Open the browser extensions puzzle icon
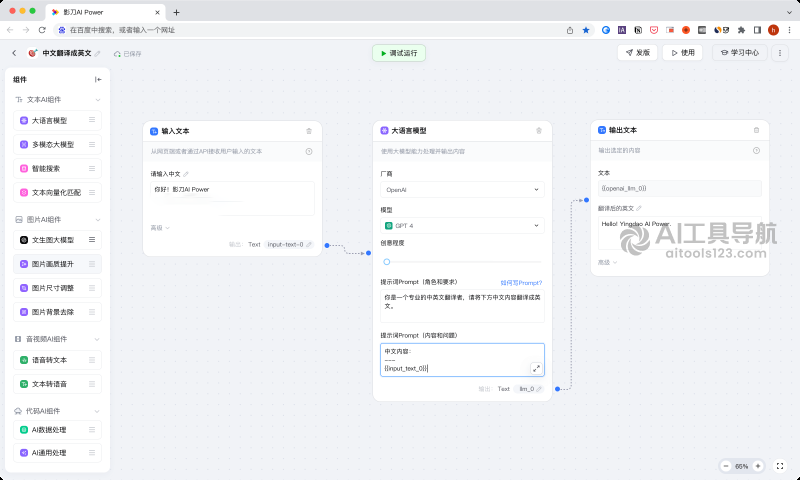The image size is (800, 480). pyautogui.click(x=741, y=30)
